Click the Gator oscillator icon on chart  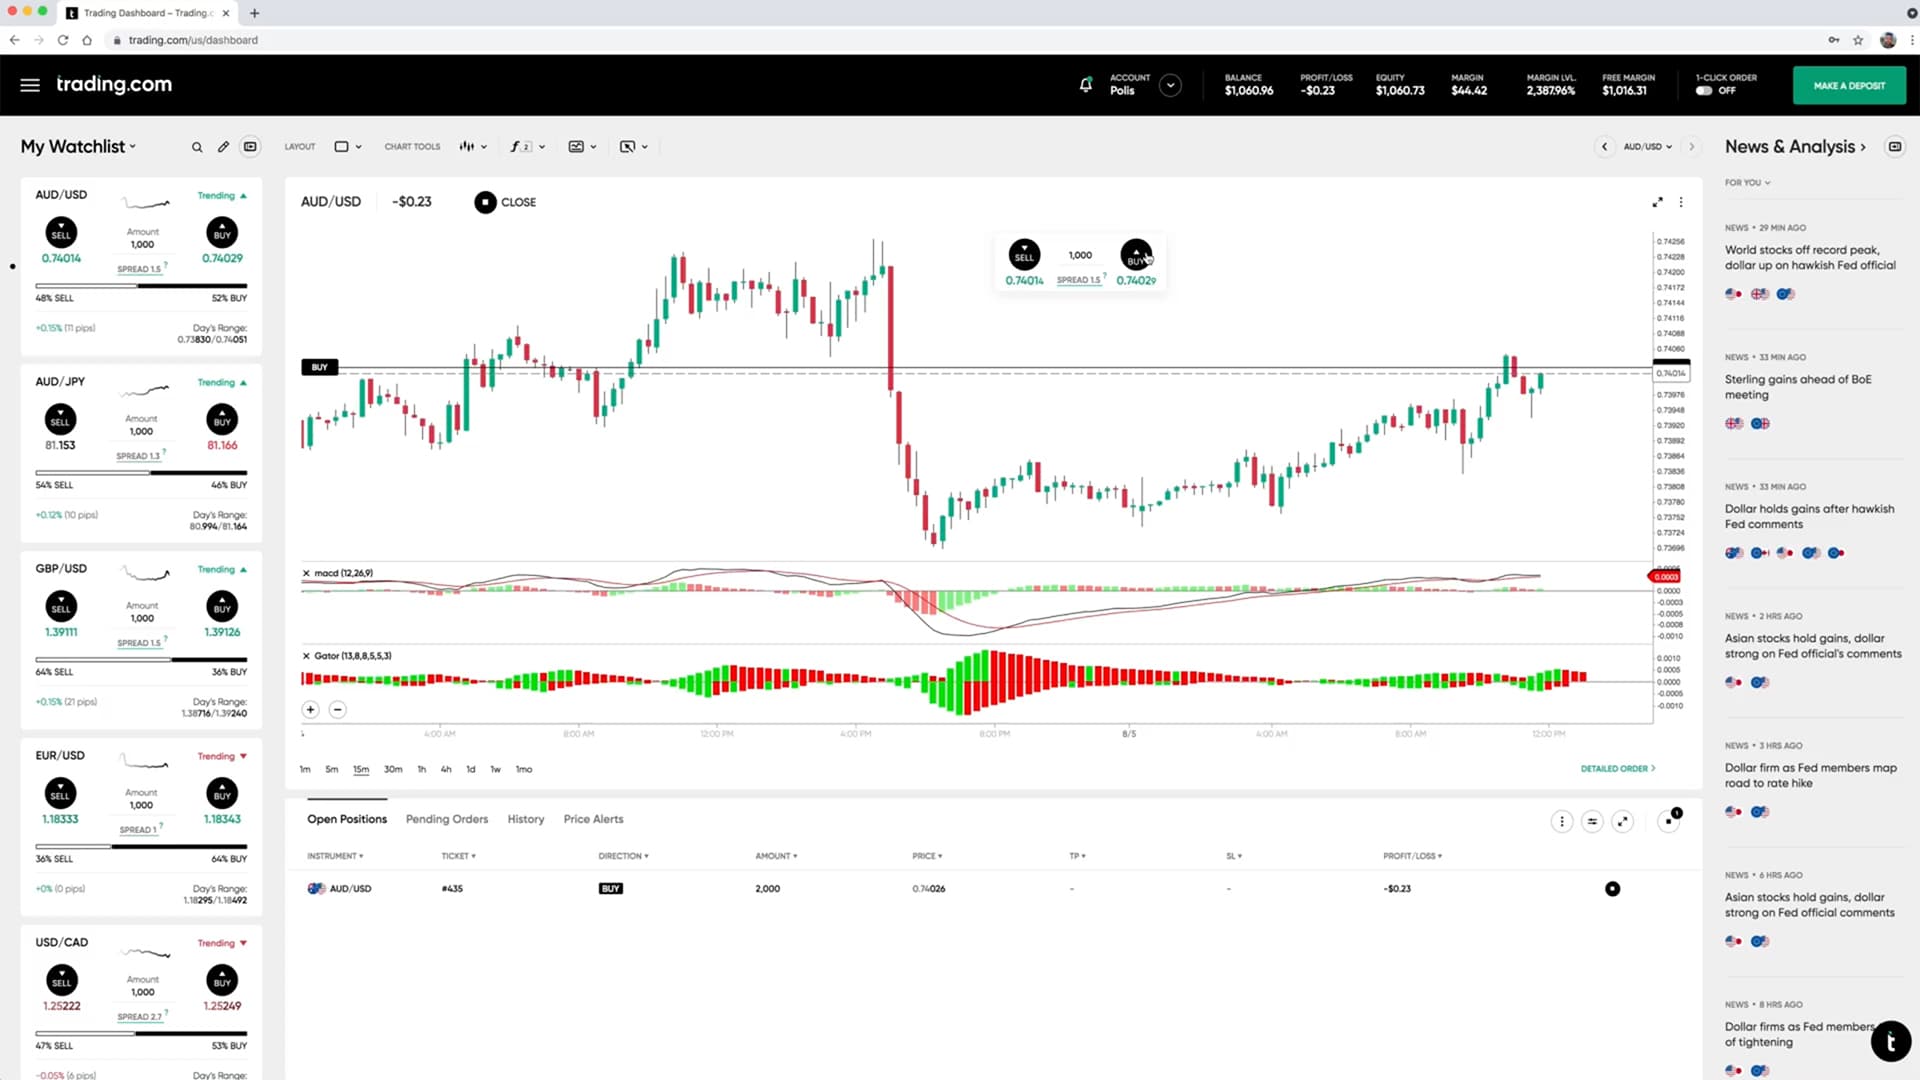click(306, 655)
